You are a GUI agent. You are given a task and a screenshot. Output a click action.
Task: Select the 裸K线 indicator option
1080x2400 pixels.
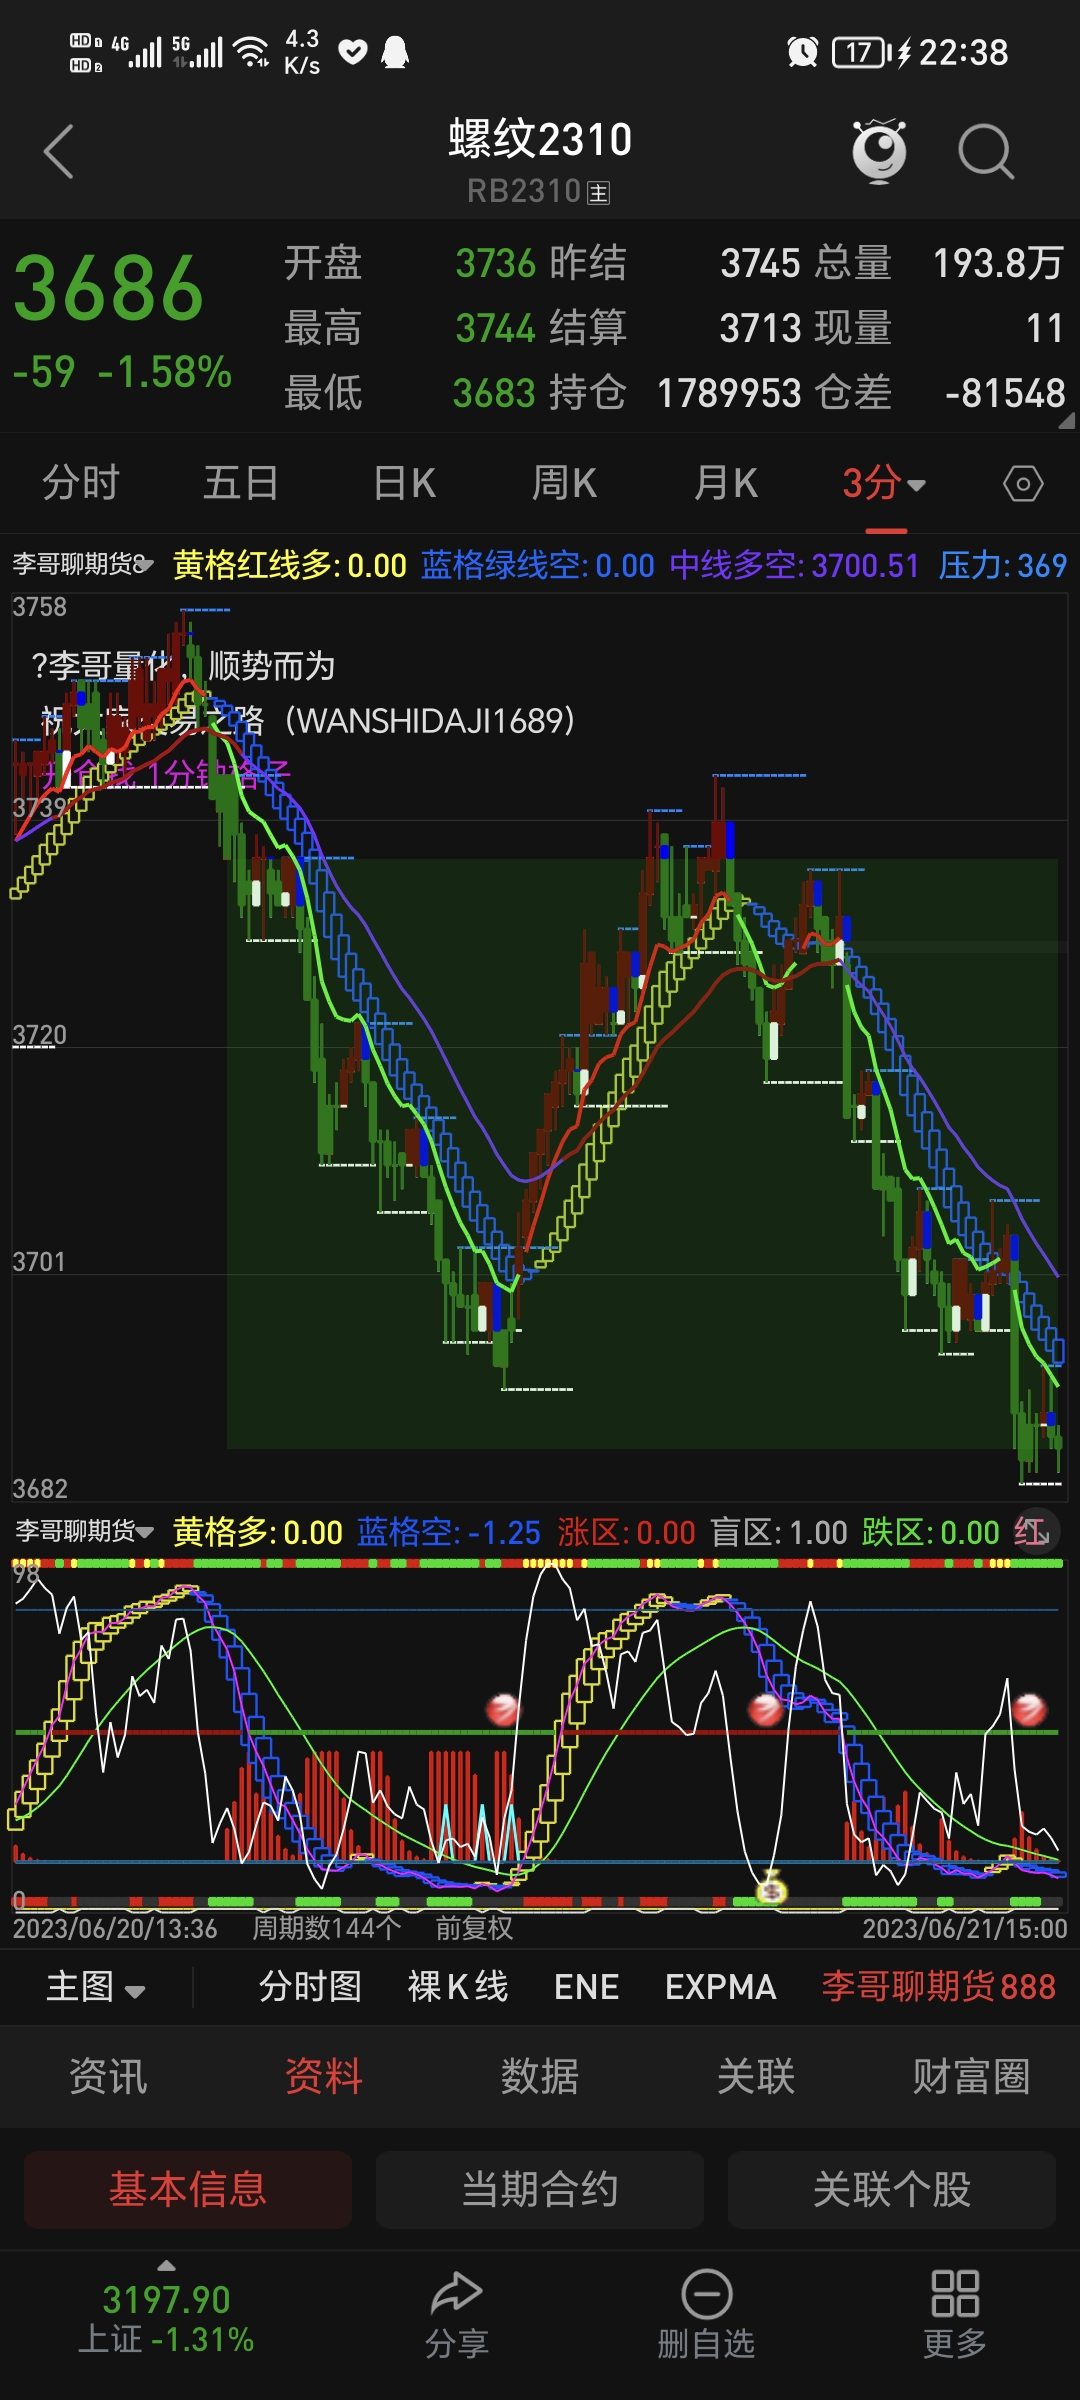click(x=458, y=1986)
